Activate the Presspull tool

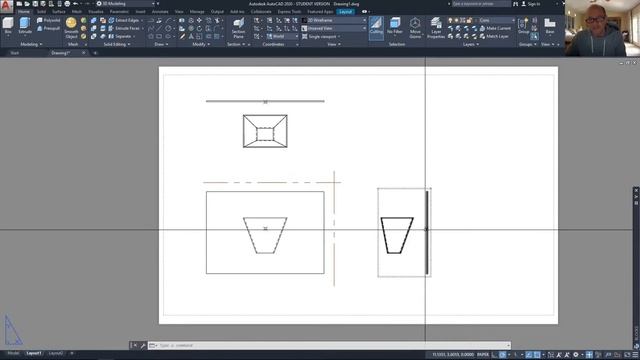(48, 28)
